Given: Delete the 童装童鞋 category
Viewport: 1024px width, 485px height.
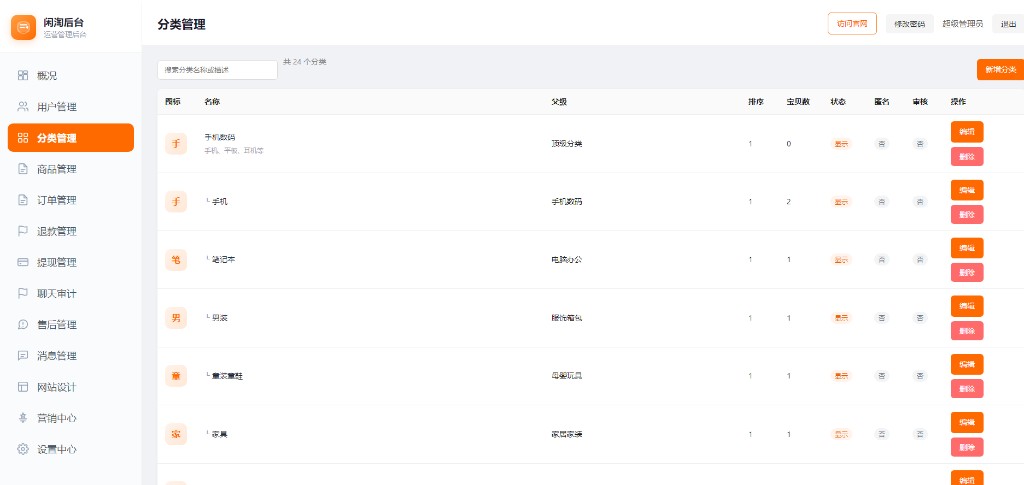Looking at the screenshot, I should click(967, 388).
